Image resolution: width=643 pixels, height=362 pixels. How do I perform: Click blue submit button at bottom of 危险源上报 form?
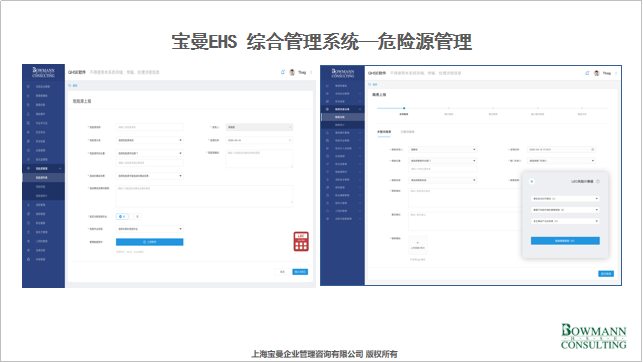pyautogui.click(x=300, y=272)
